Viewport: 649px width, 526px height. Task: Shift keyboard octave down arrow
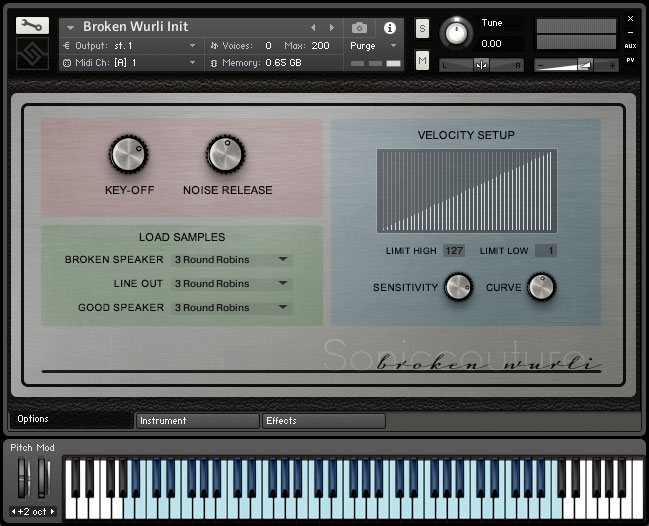[x=13, y=512]
